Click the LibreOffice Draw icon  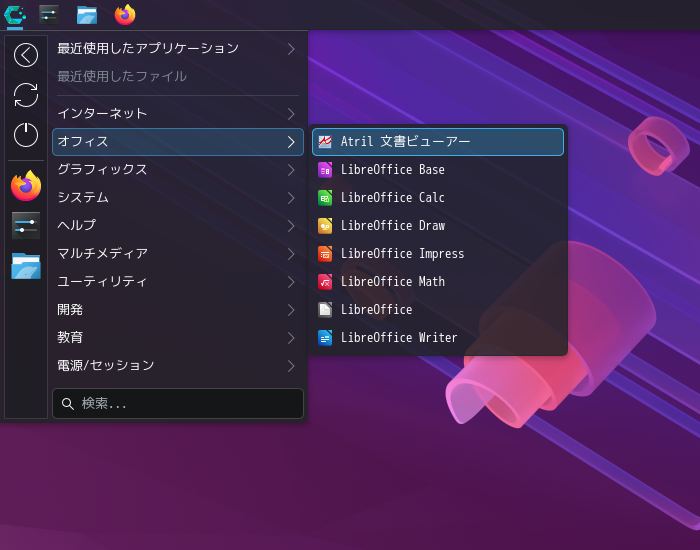(x=325, y=226)
